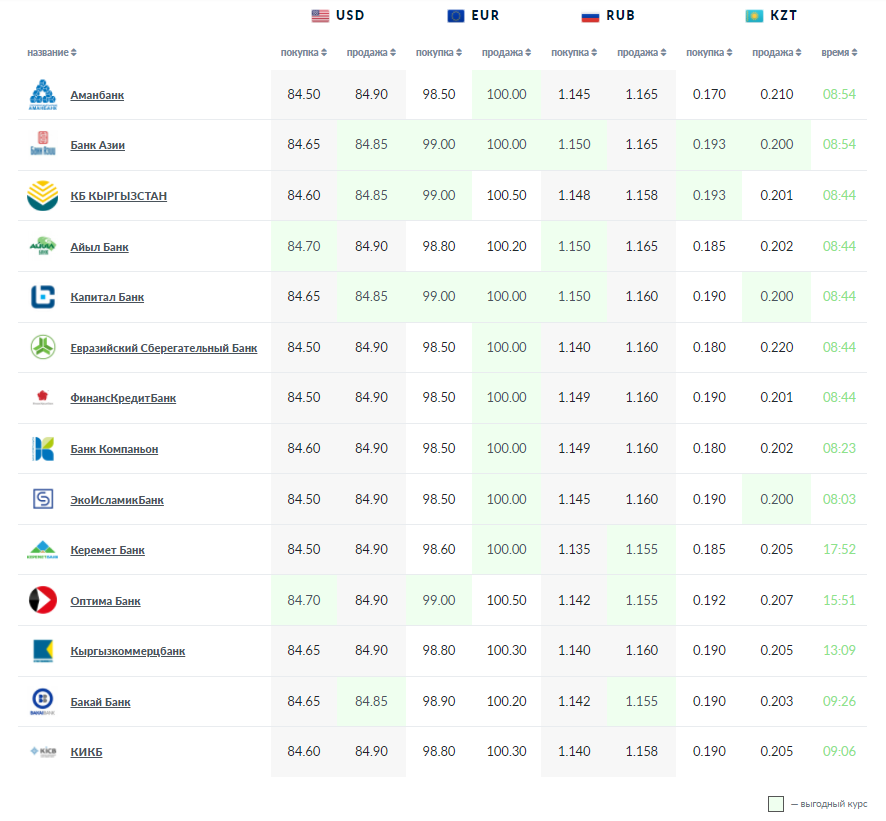Viewport: 886px width, 821px height.
Task: Sort by USD покупка column
Action: [303, 52]
